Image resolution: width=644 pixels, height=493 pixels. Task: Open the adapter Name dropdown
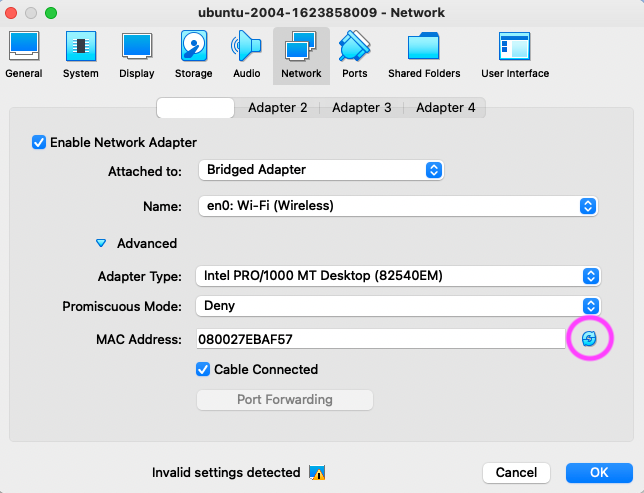click(397, 206)
